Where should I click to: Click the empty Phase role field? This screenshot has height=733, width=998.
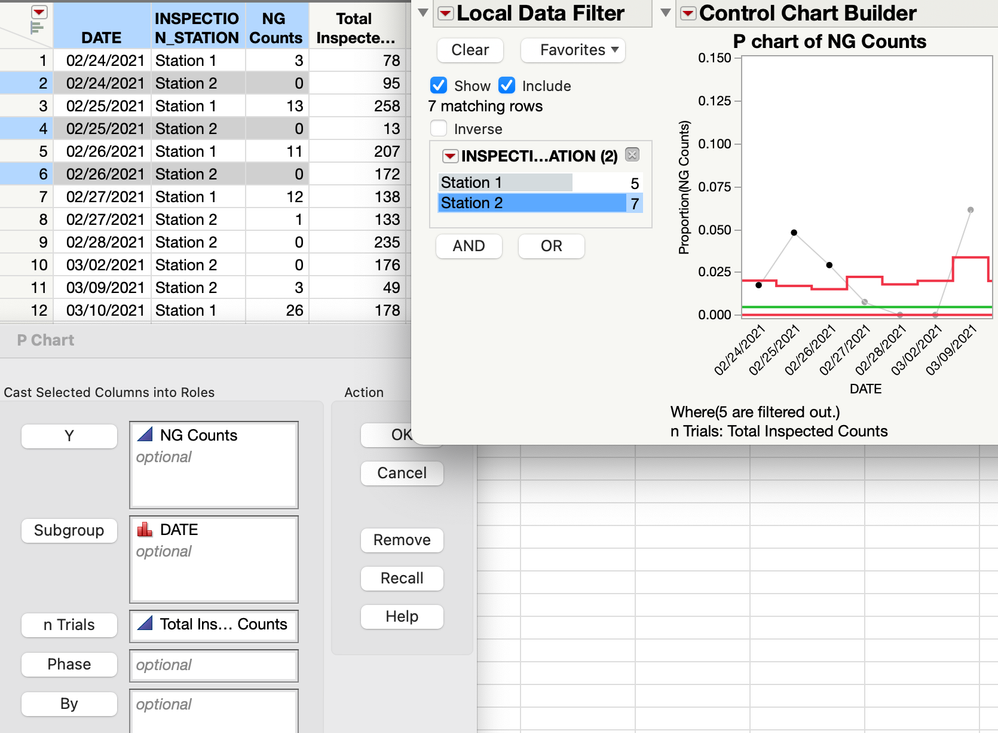[214, 665]
